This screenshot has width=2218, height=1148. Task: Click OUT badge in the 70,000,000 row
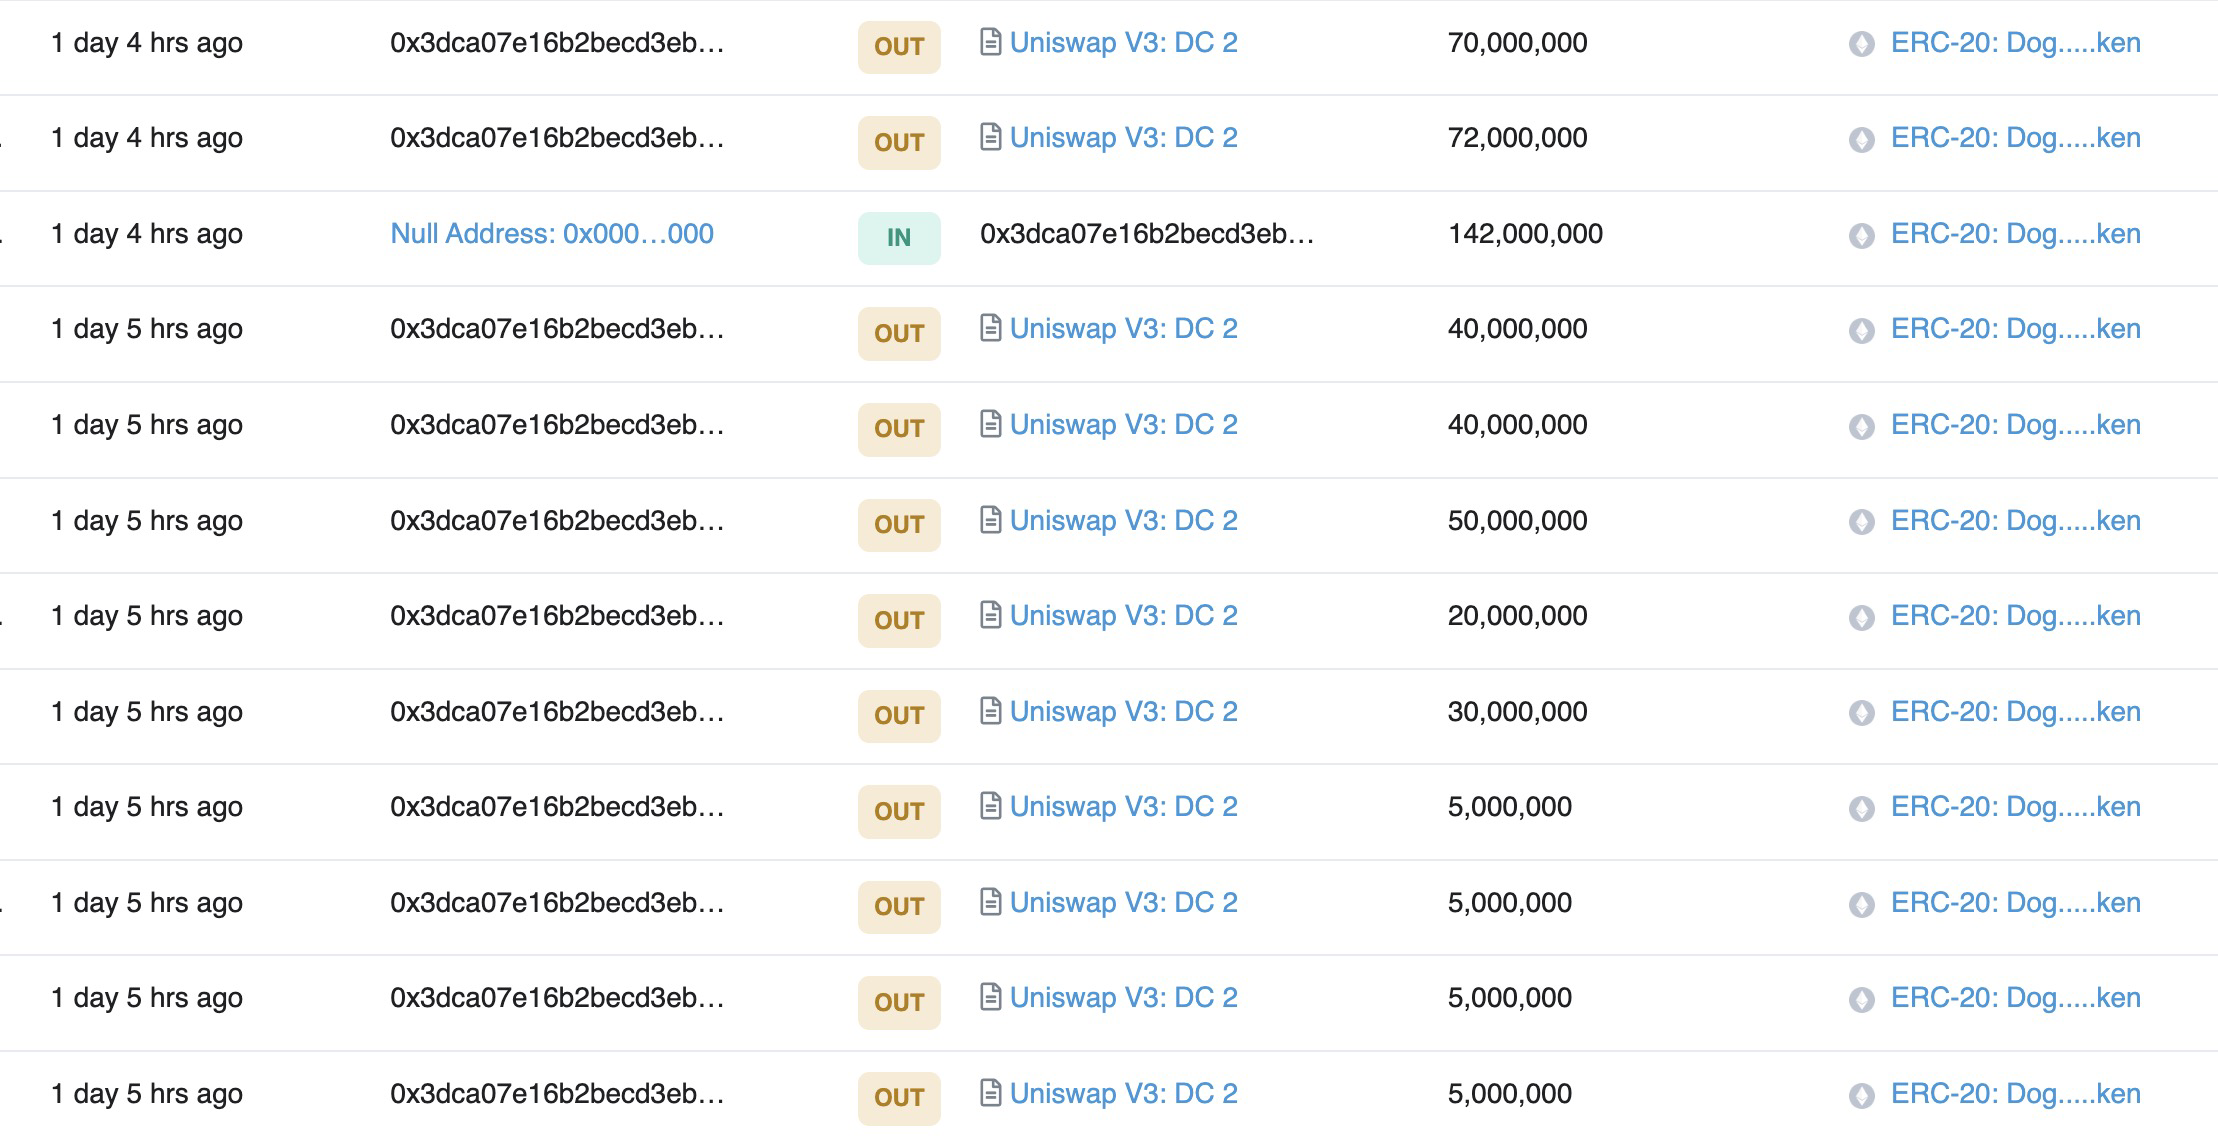[x=899, y=47]
